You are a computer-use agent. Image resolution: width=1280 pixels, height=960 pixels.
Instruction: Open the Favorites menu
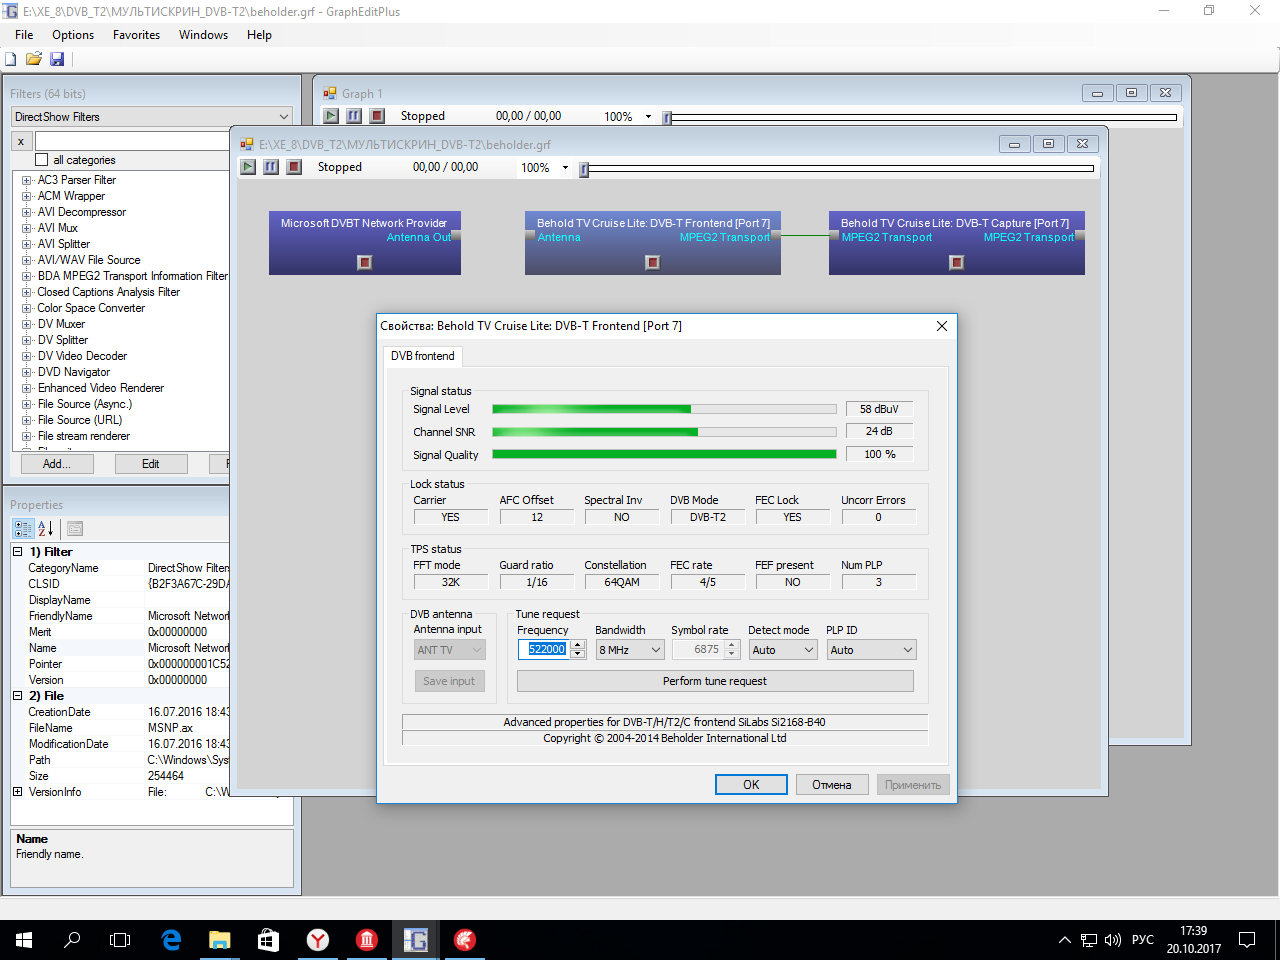click(x=136, y=35)
